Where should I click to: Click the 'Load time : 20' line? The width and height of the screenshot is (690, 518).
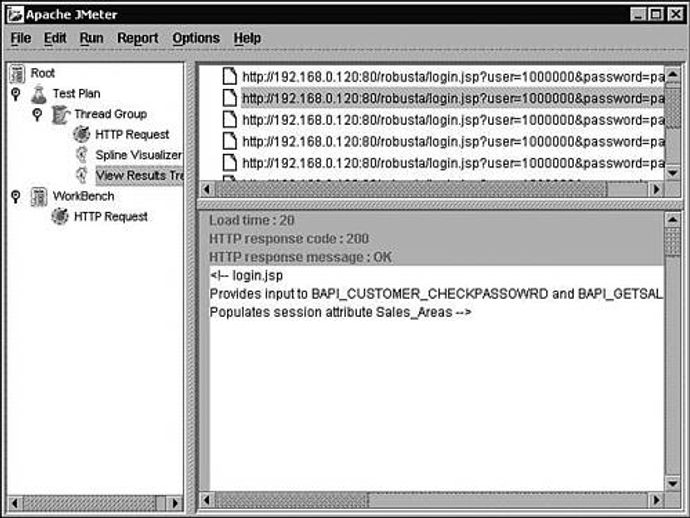252,220
